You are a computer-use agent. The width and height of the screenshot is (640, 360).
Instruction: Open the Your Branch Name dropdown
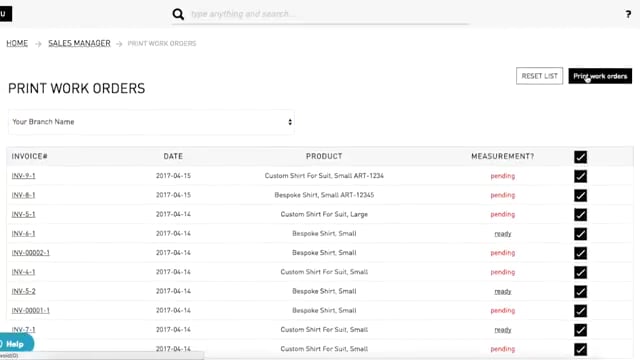point(151,122)
